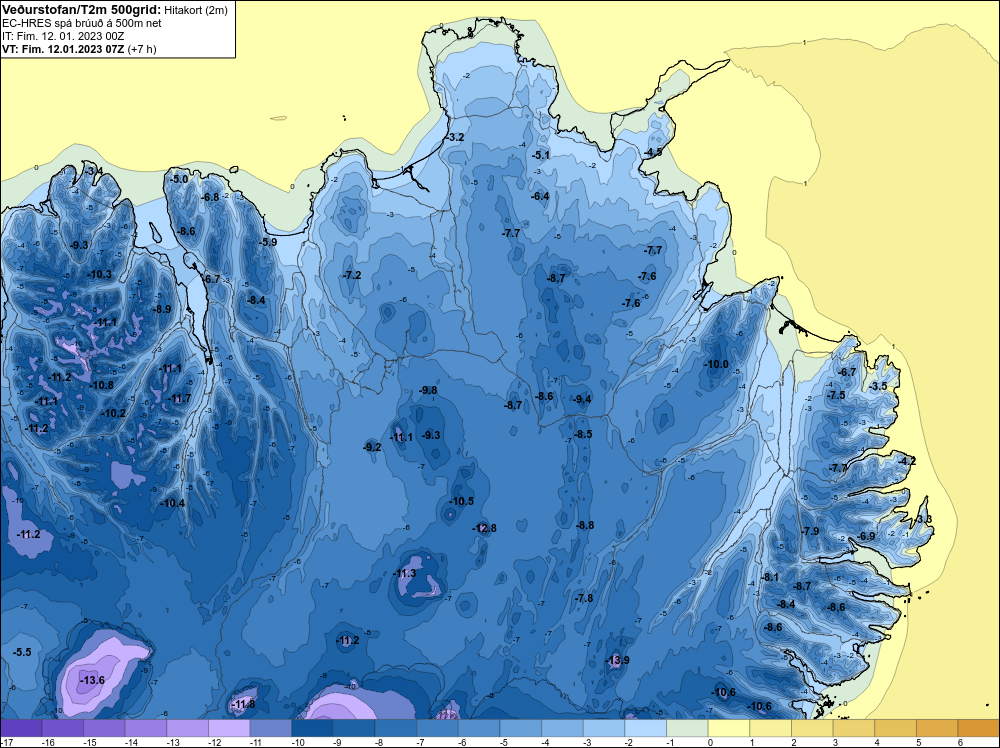Click the -5.5 temperature label
The image size is (1000, 748).
[x=22, y=652]
